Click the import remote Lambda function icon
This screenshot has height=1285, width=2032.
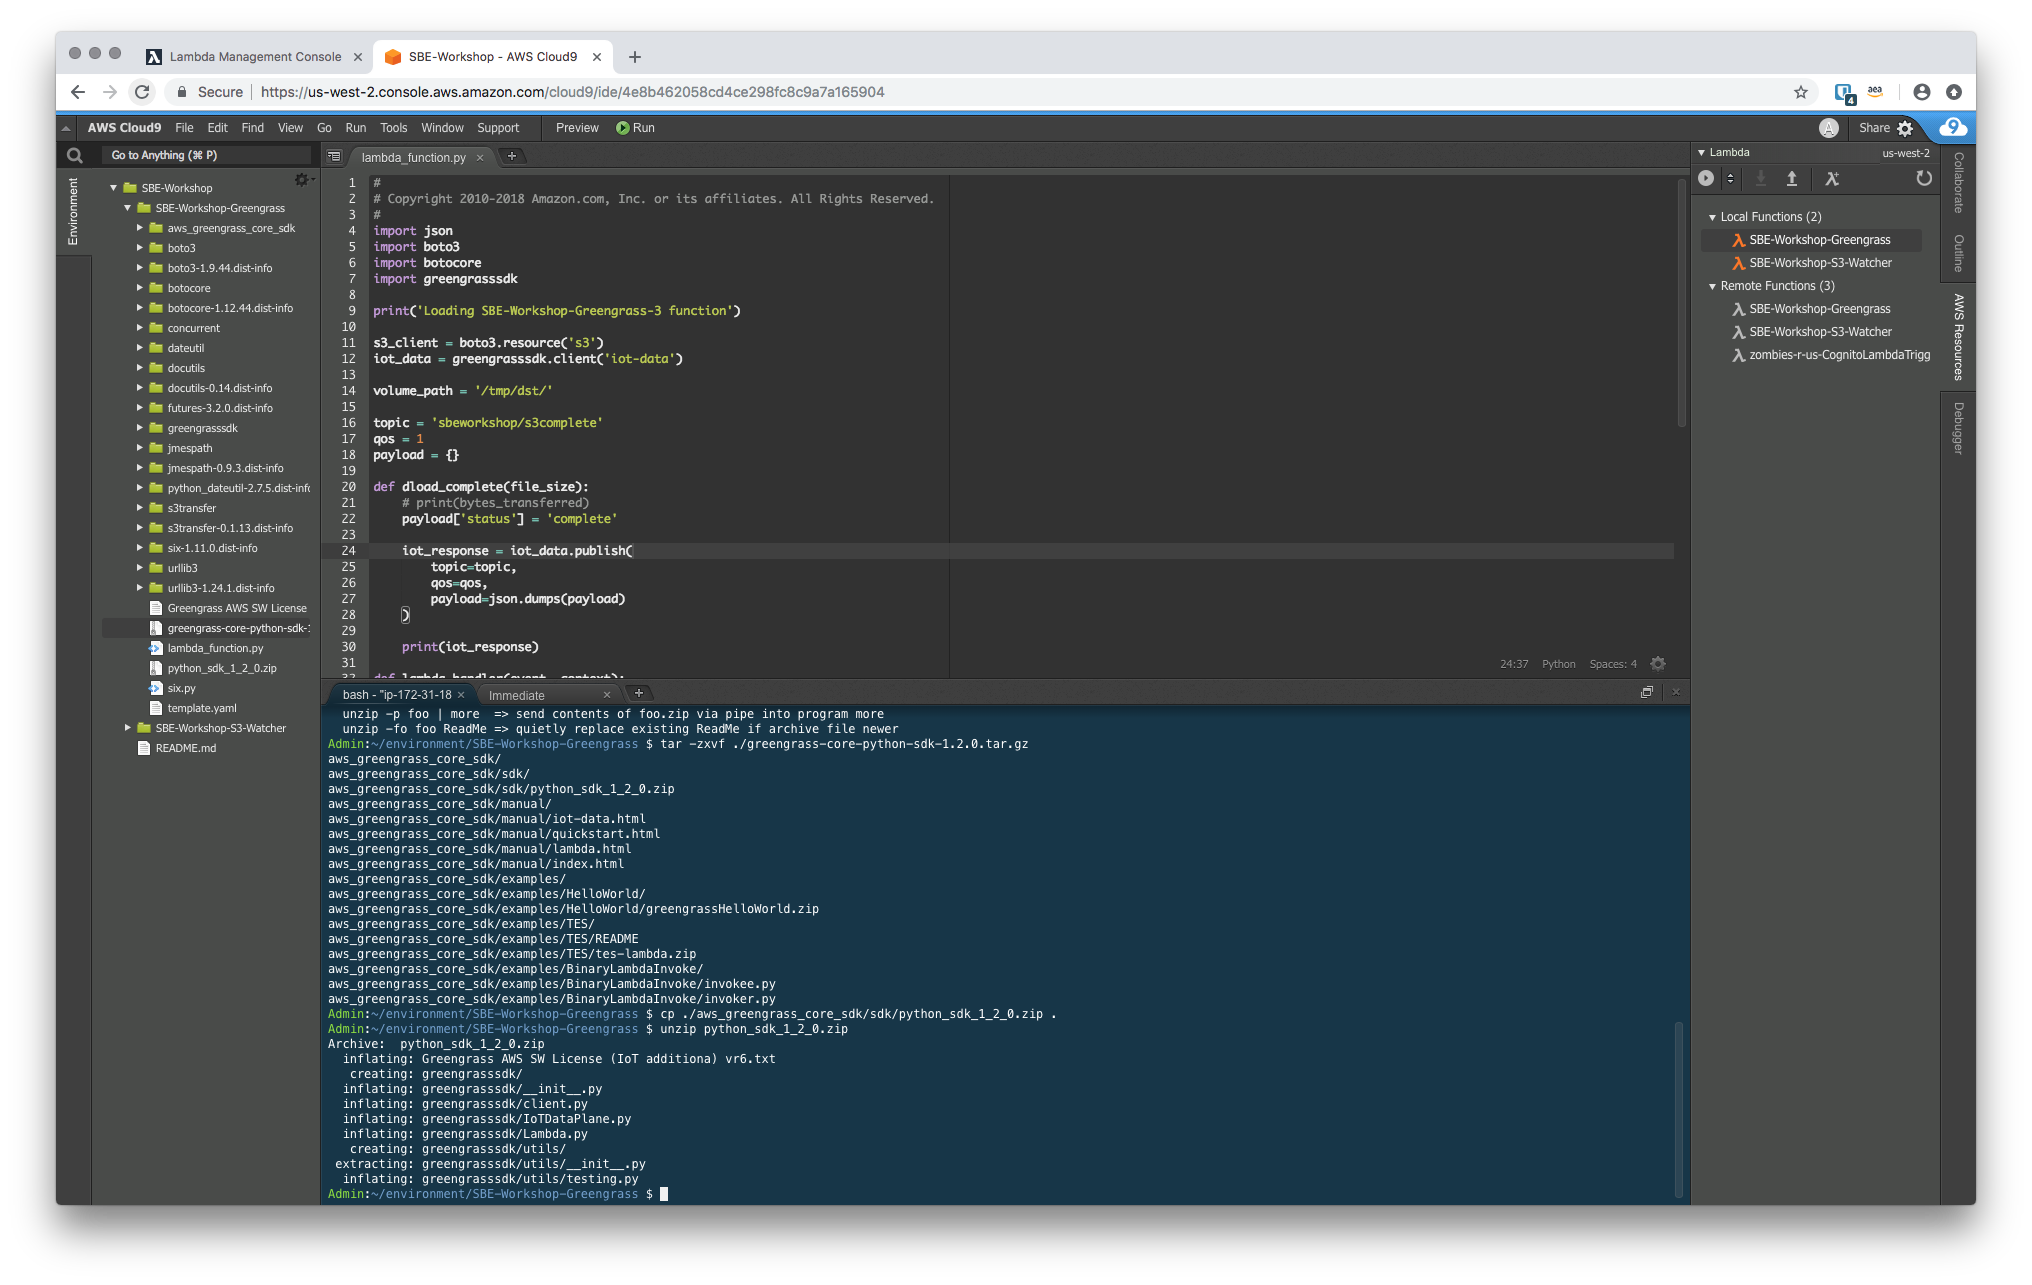click(1760, 178)
